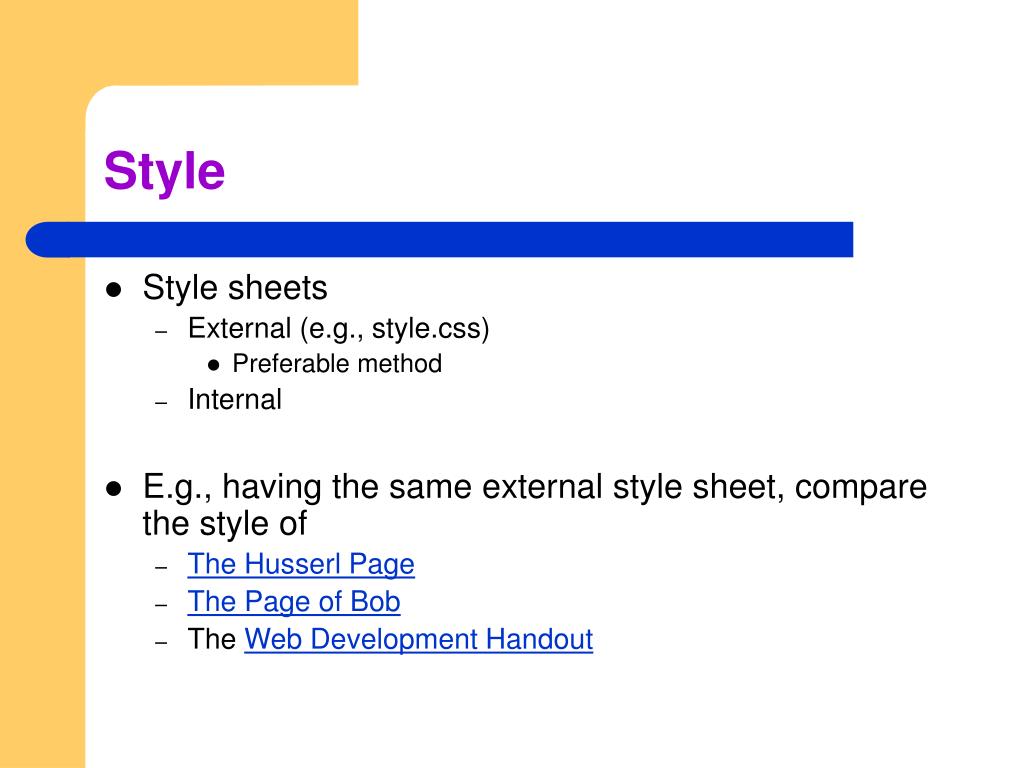
Task: Click the text 'the style of'
Action: (x=225, y=524)
